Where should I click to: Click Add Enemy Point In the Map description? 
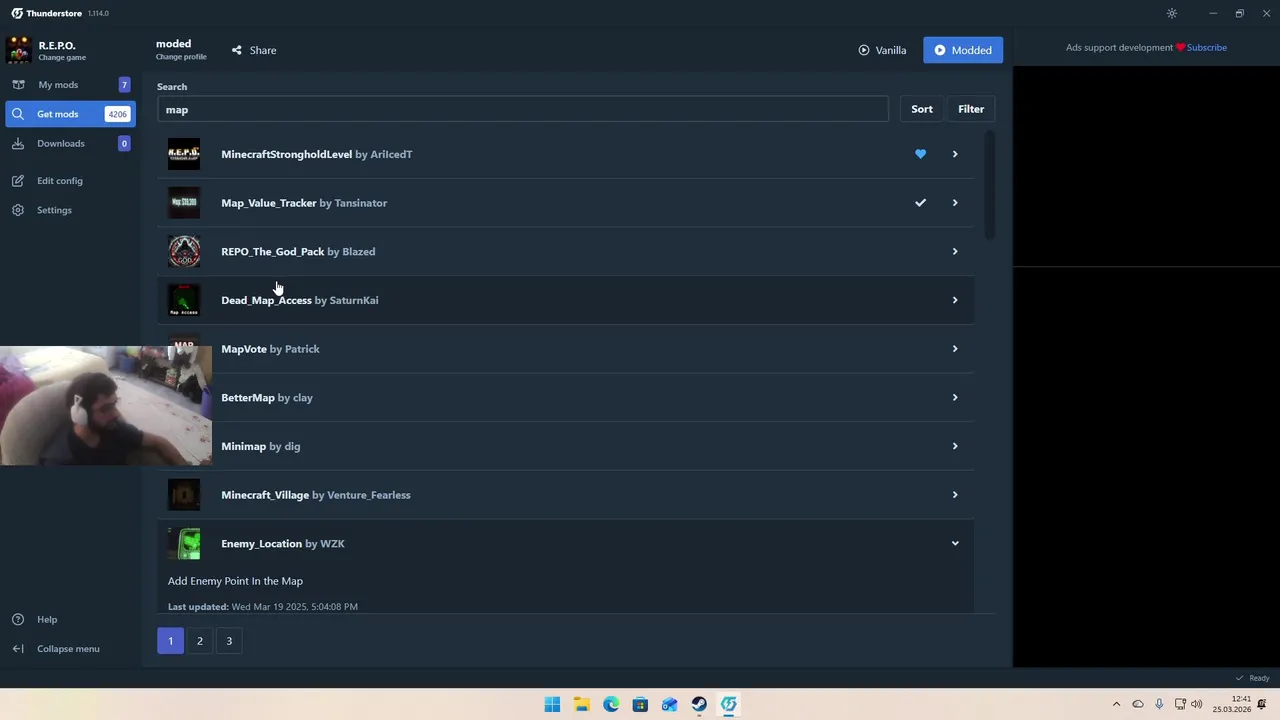[x=235, y=581]
